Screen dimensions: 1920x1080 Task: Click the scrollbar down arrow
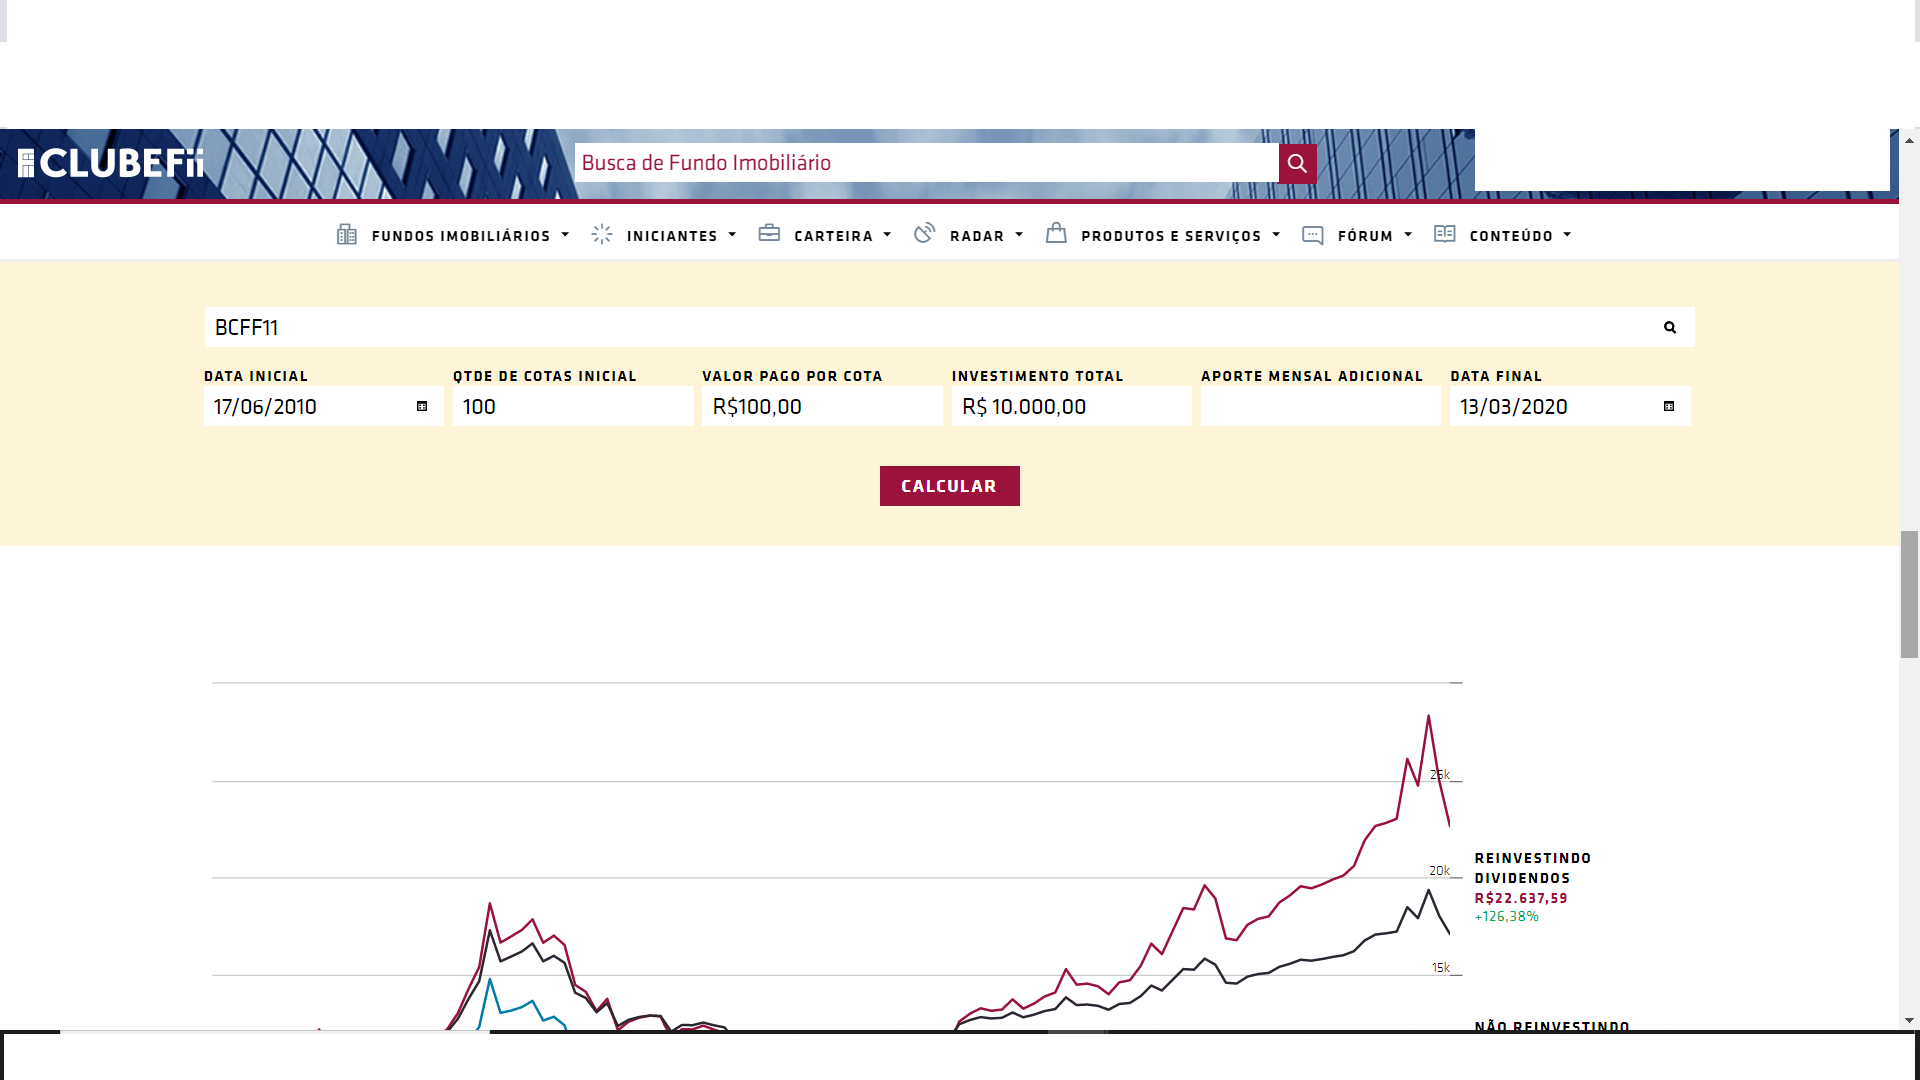[1909, 1020]
